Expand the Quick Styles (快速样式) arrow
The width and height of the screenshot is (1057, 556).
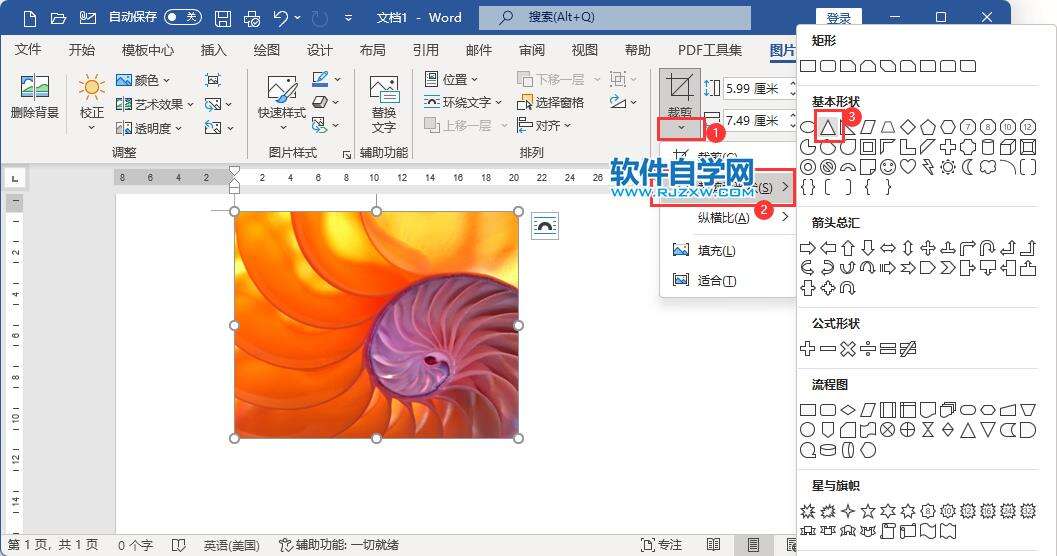[282, 127]
